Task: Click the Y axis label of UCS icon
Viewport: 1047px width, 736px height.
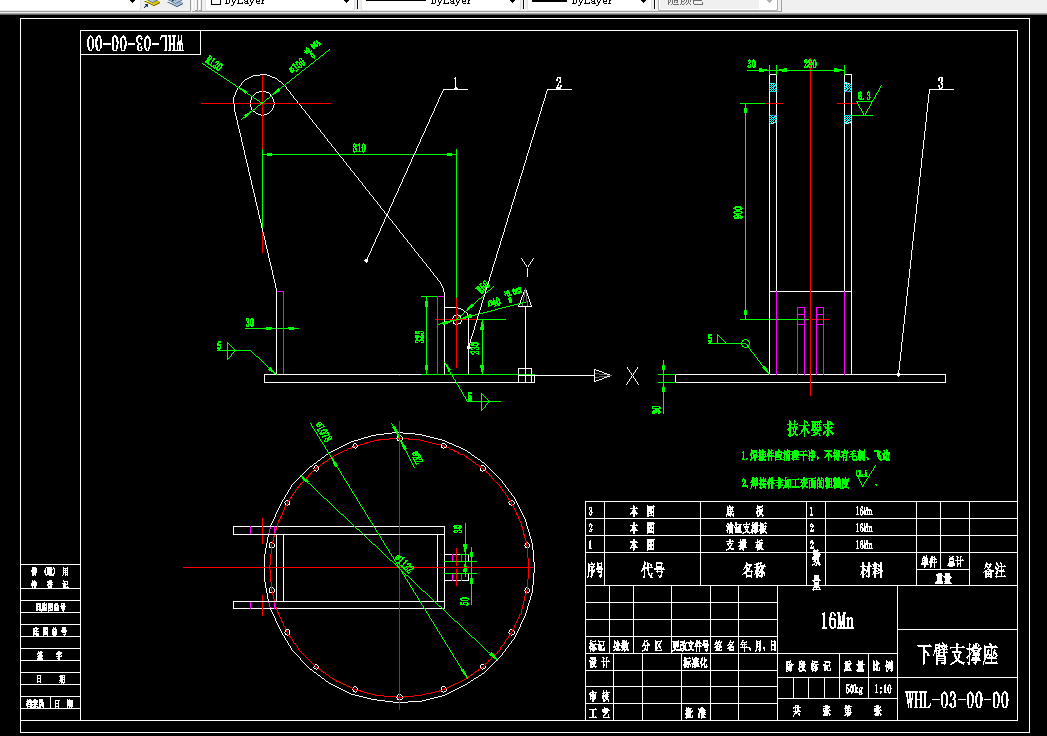Action: 528,268
